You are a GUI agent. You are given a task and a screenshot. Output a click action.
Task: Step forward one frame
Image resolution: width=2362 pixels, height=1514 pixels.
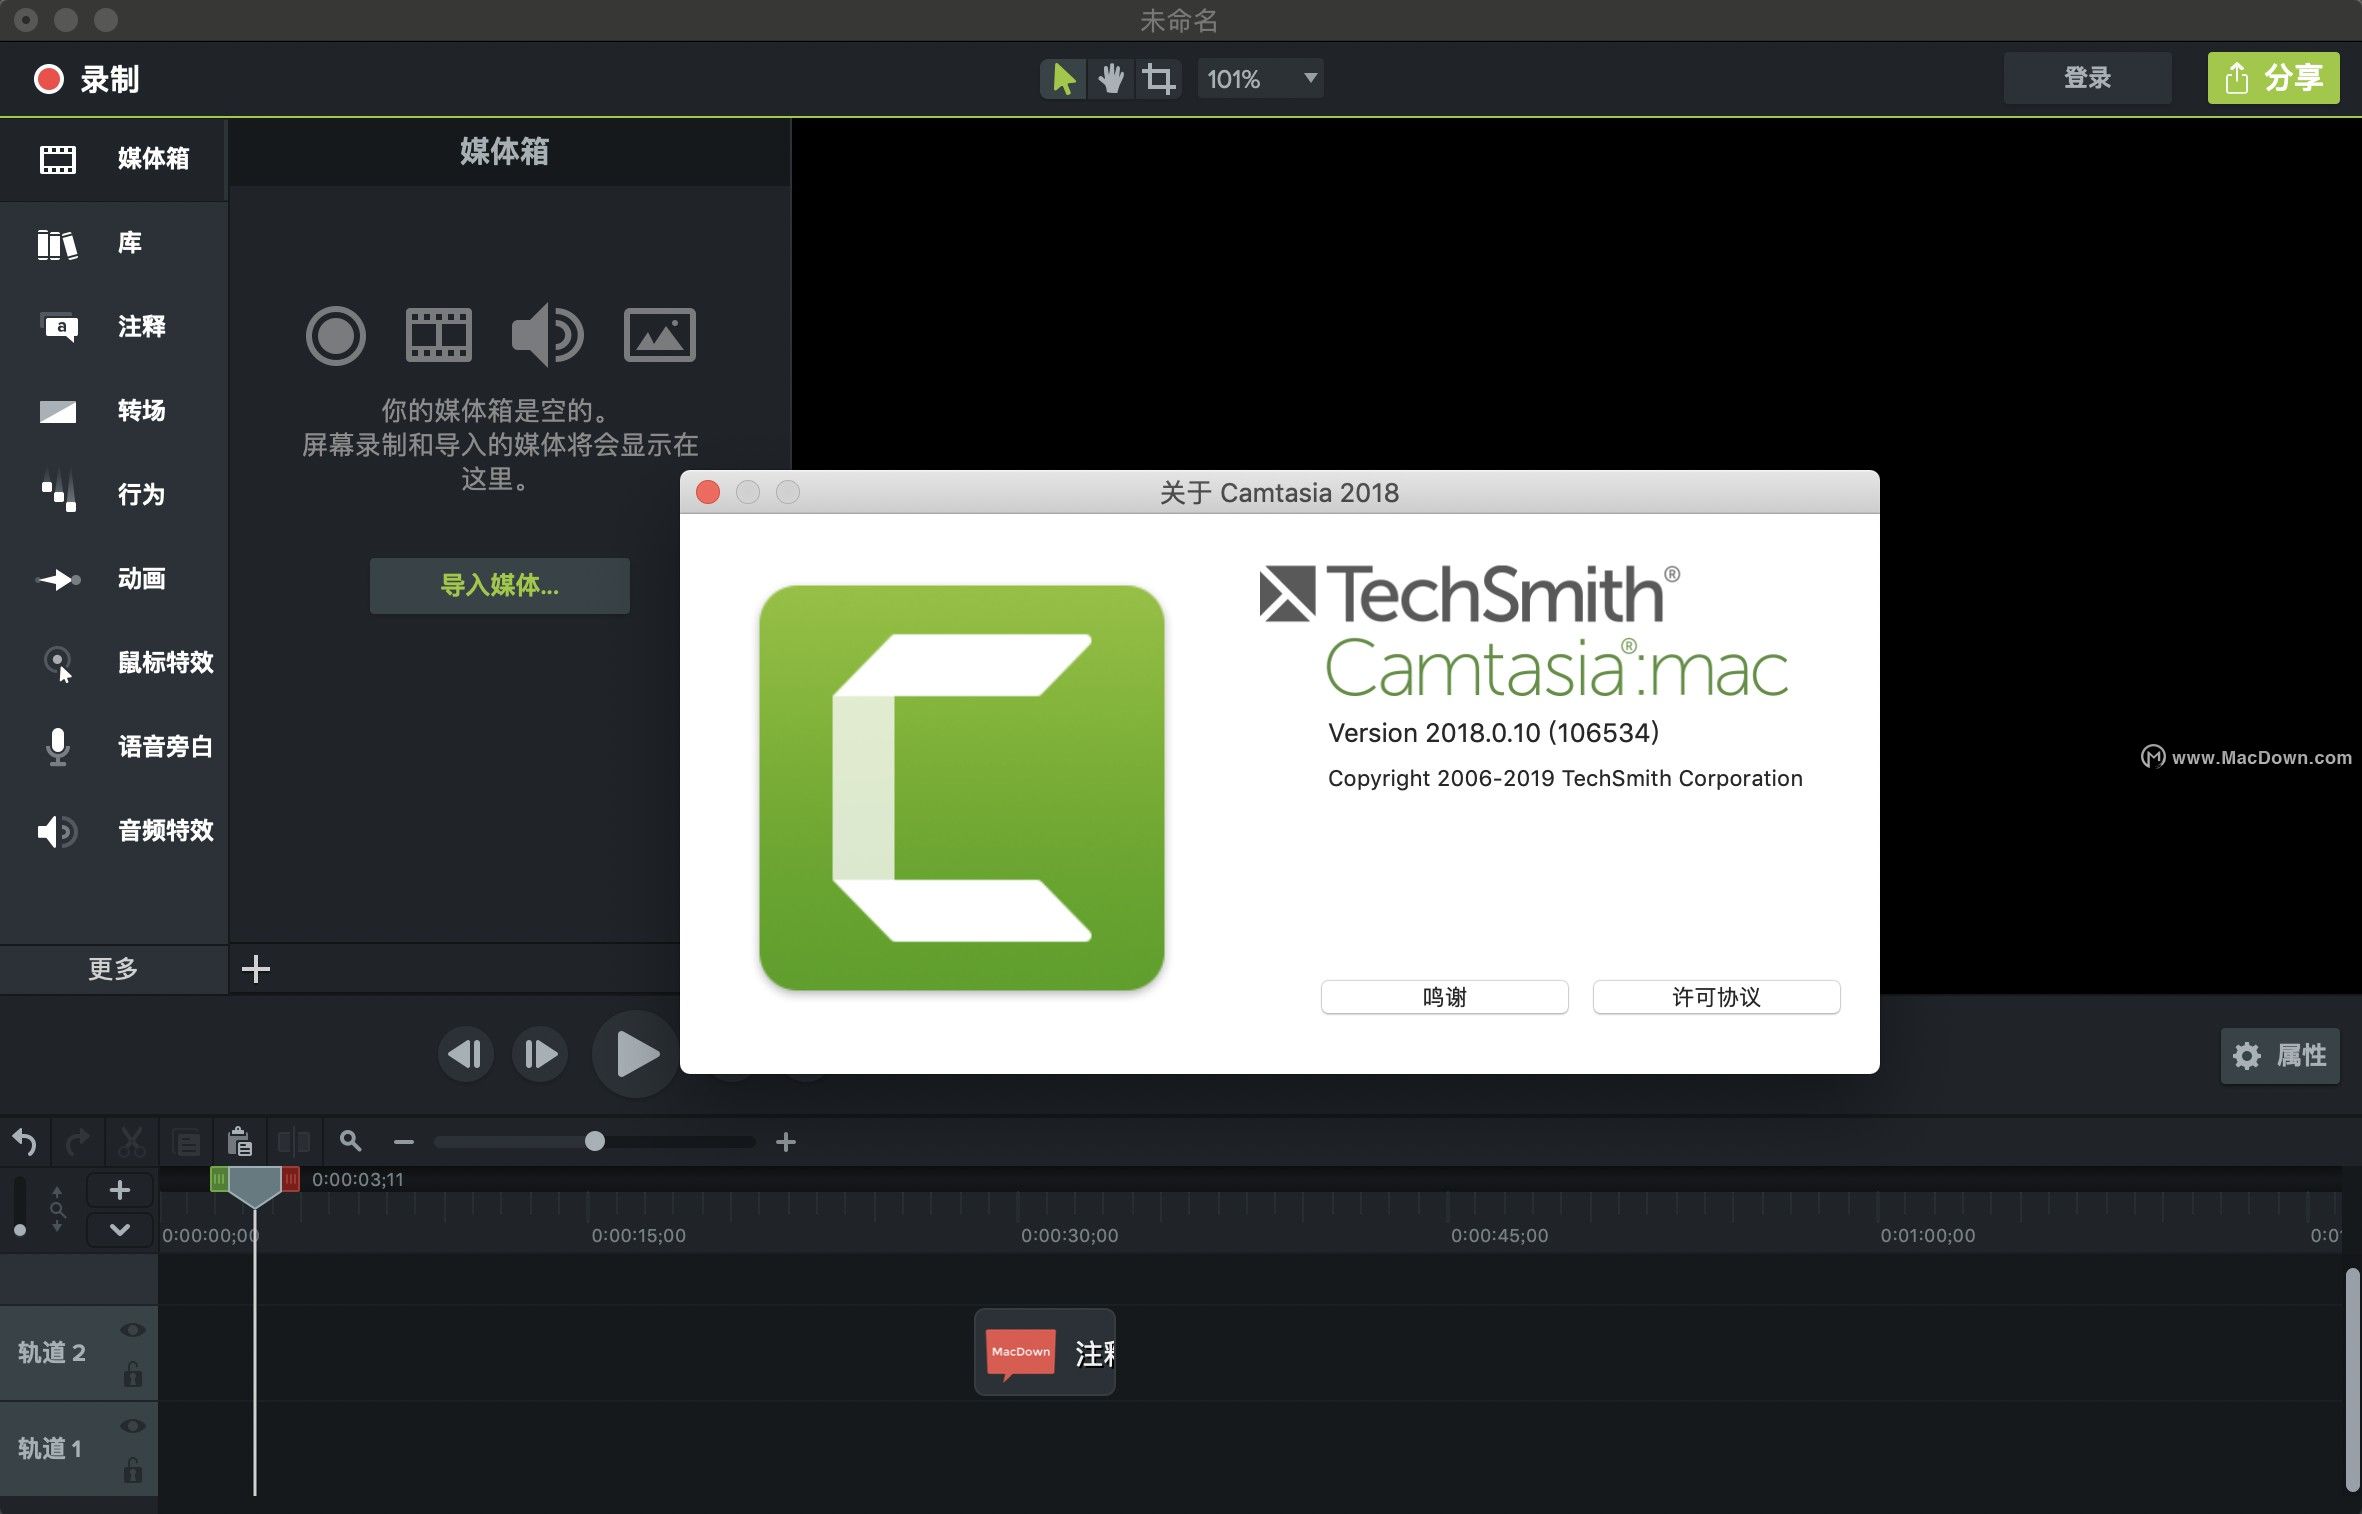click(540, 1054)
